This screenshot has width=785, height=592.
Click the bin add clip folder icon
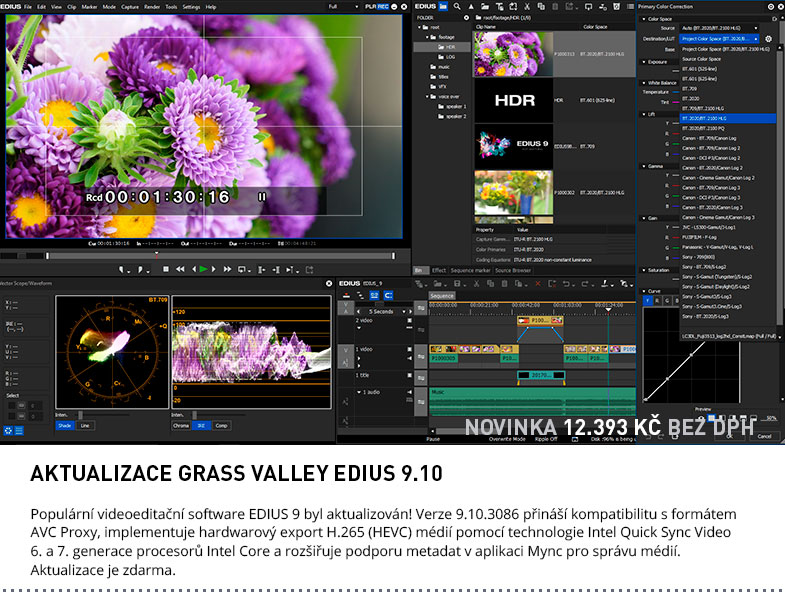click(485, 7)
